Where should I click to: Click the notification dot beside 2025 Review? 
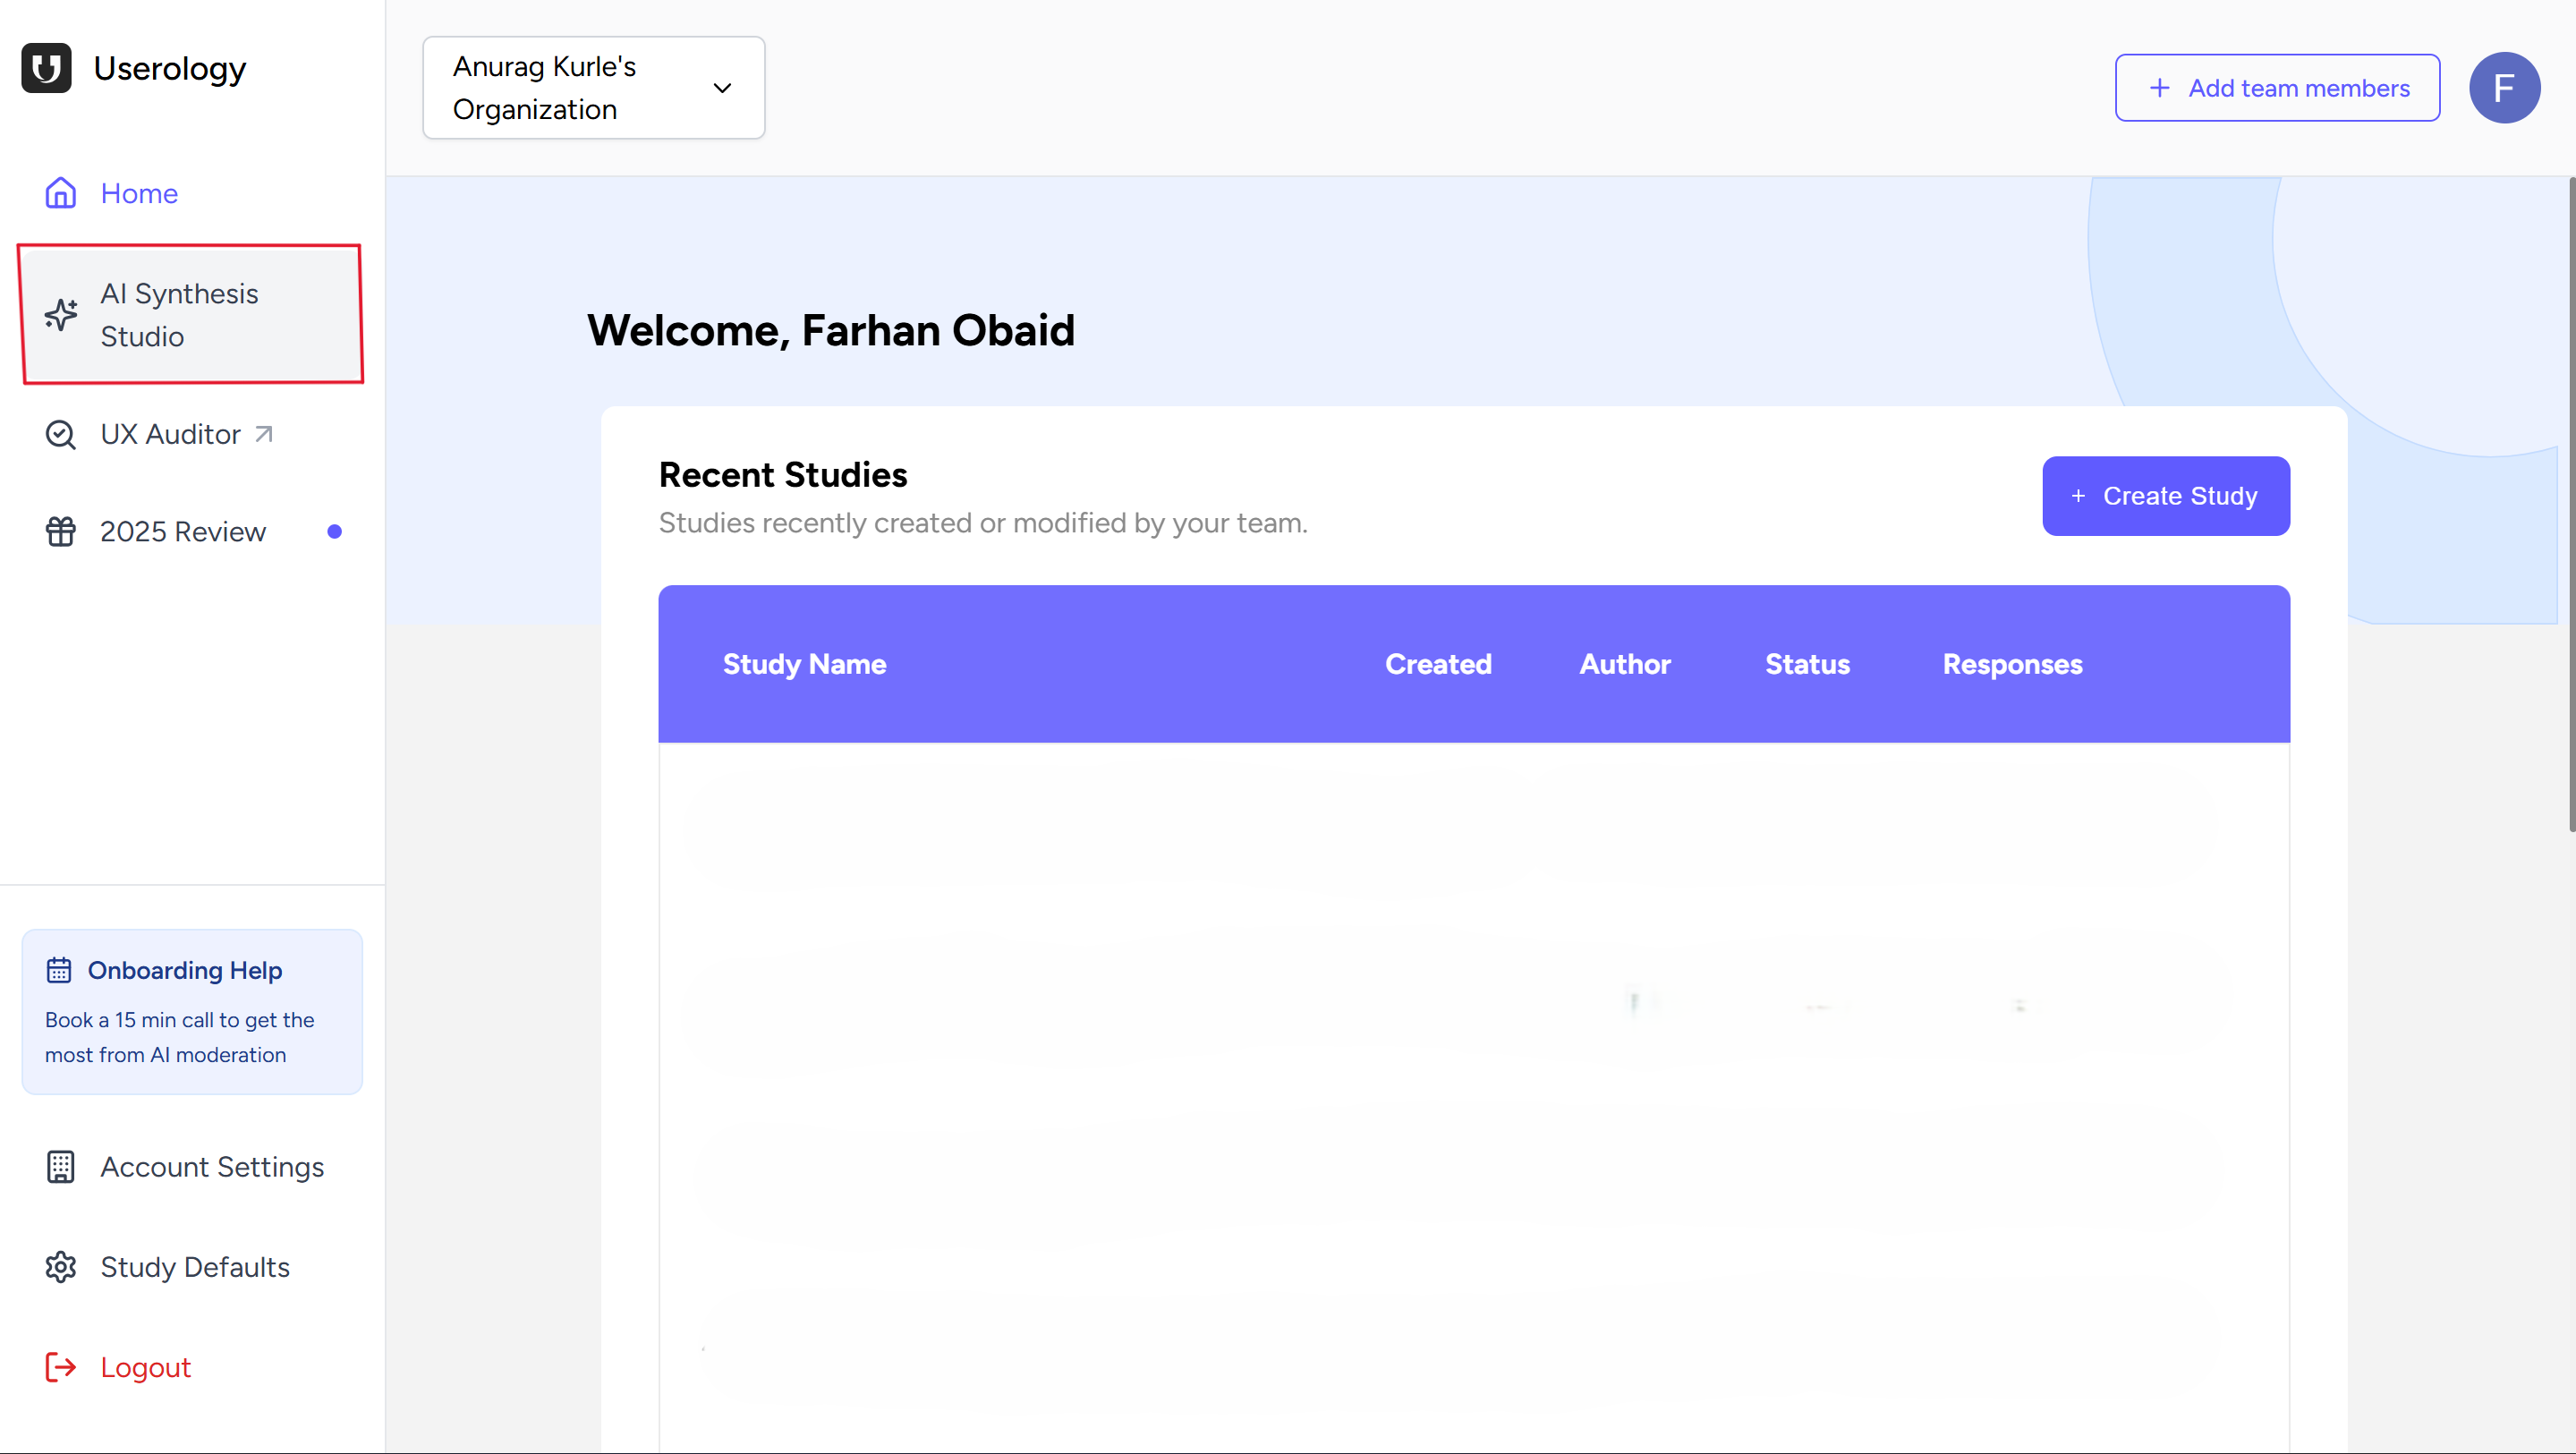(x=335, y=531)
